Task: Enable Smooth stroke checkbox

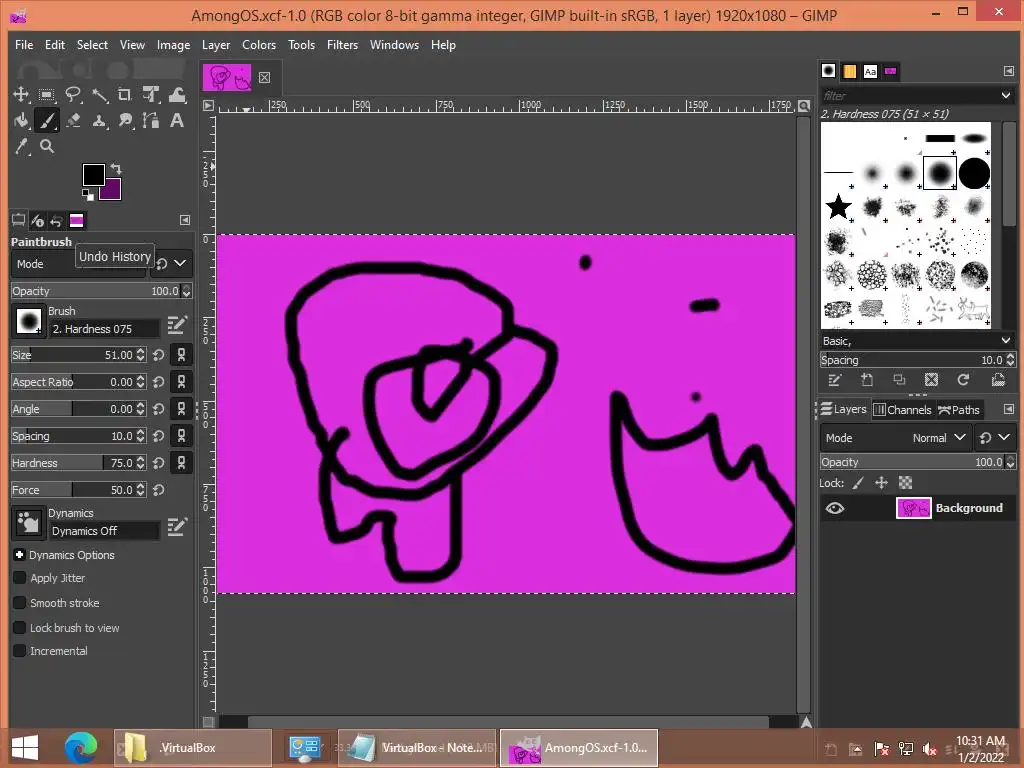Action: pos(20,603)
